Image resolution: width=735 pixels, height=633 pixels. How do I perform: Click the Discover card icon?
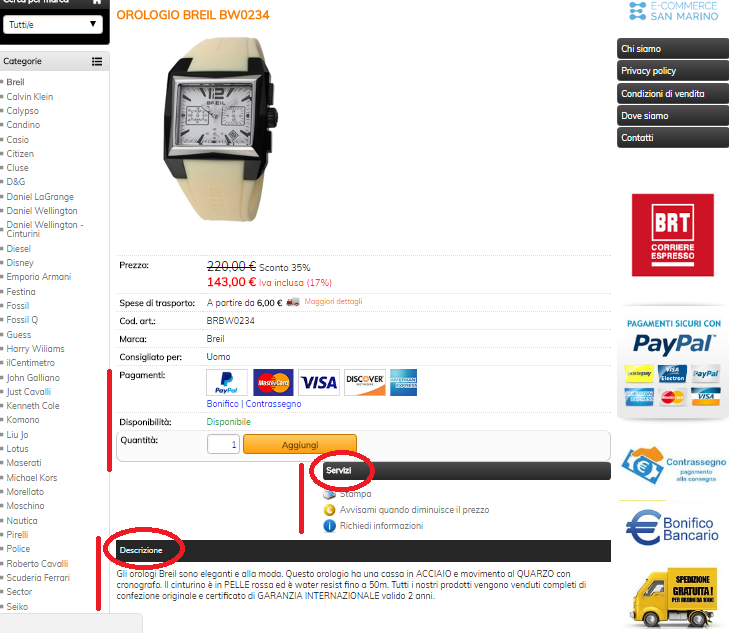[x=365, y=383]
